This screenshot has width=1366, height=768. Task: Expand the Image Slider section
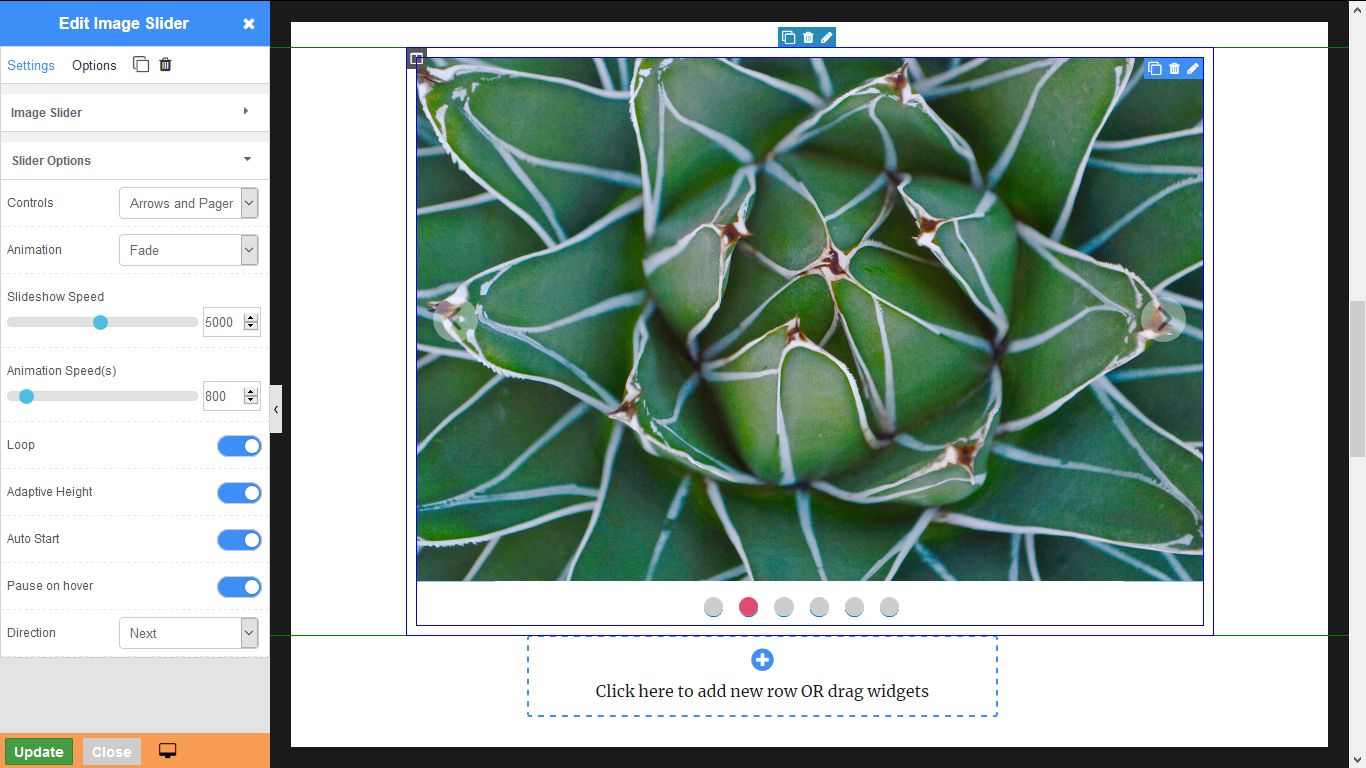[130, 113]
